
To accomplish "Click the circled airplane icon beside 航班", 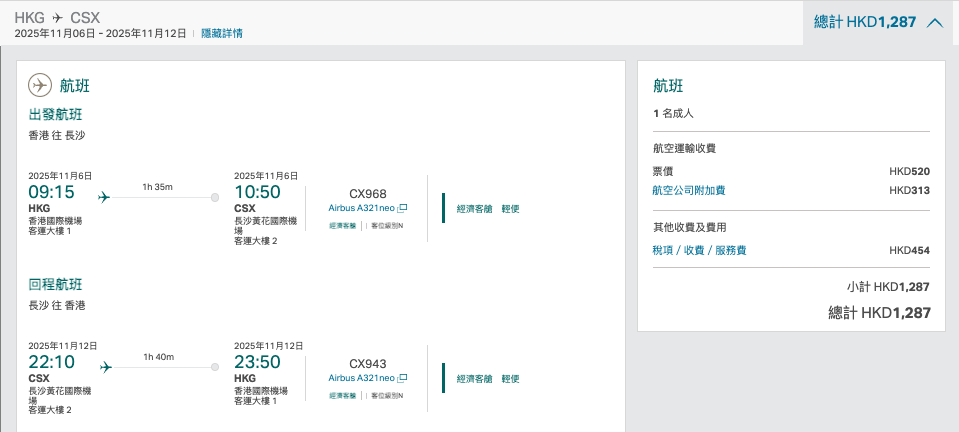I will [x=40, y=85].
